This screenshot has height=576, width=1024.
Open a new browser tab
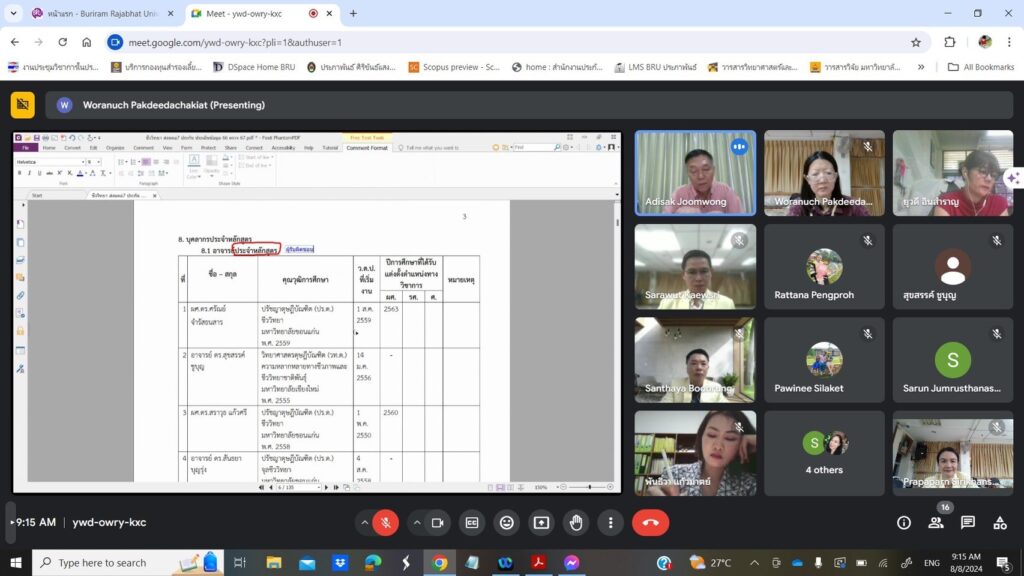(353, 13)
